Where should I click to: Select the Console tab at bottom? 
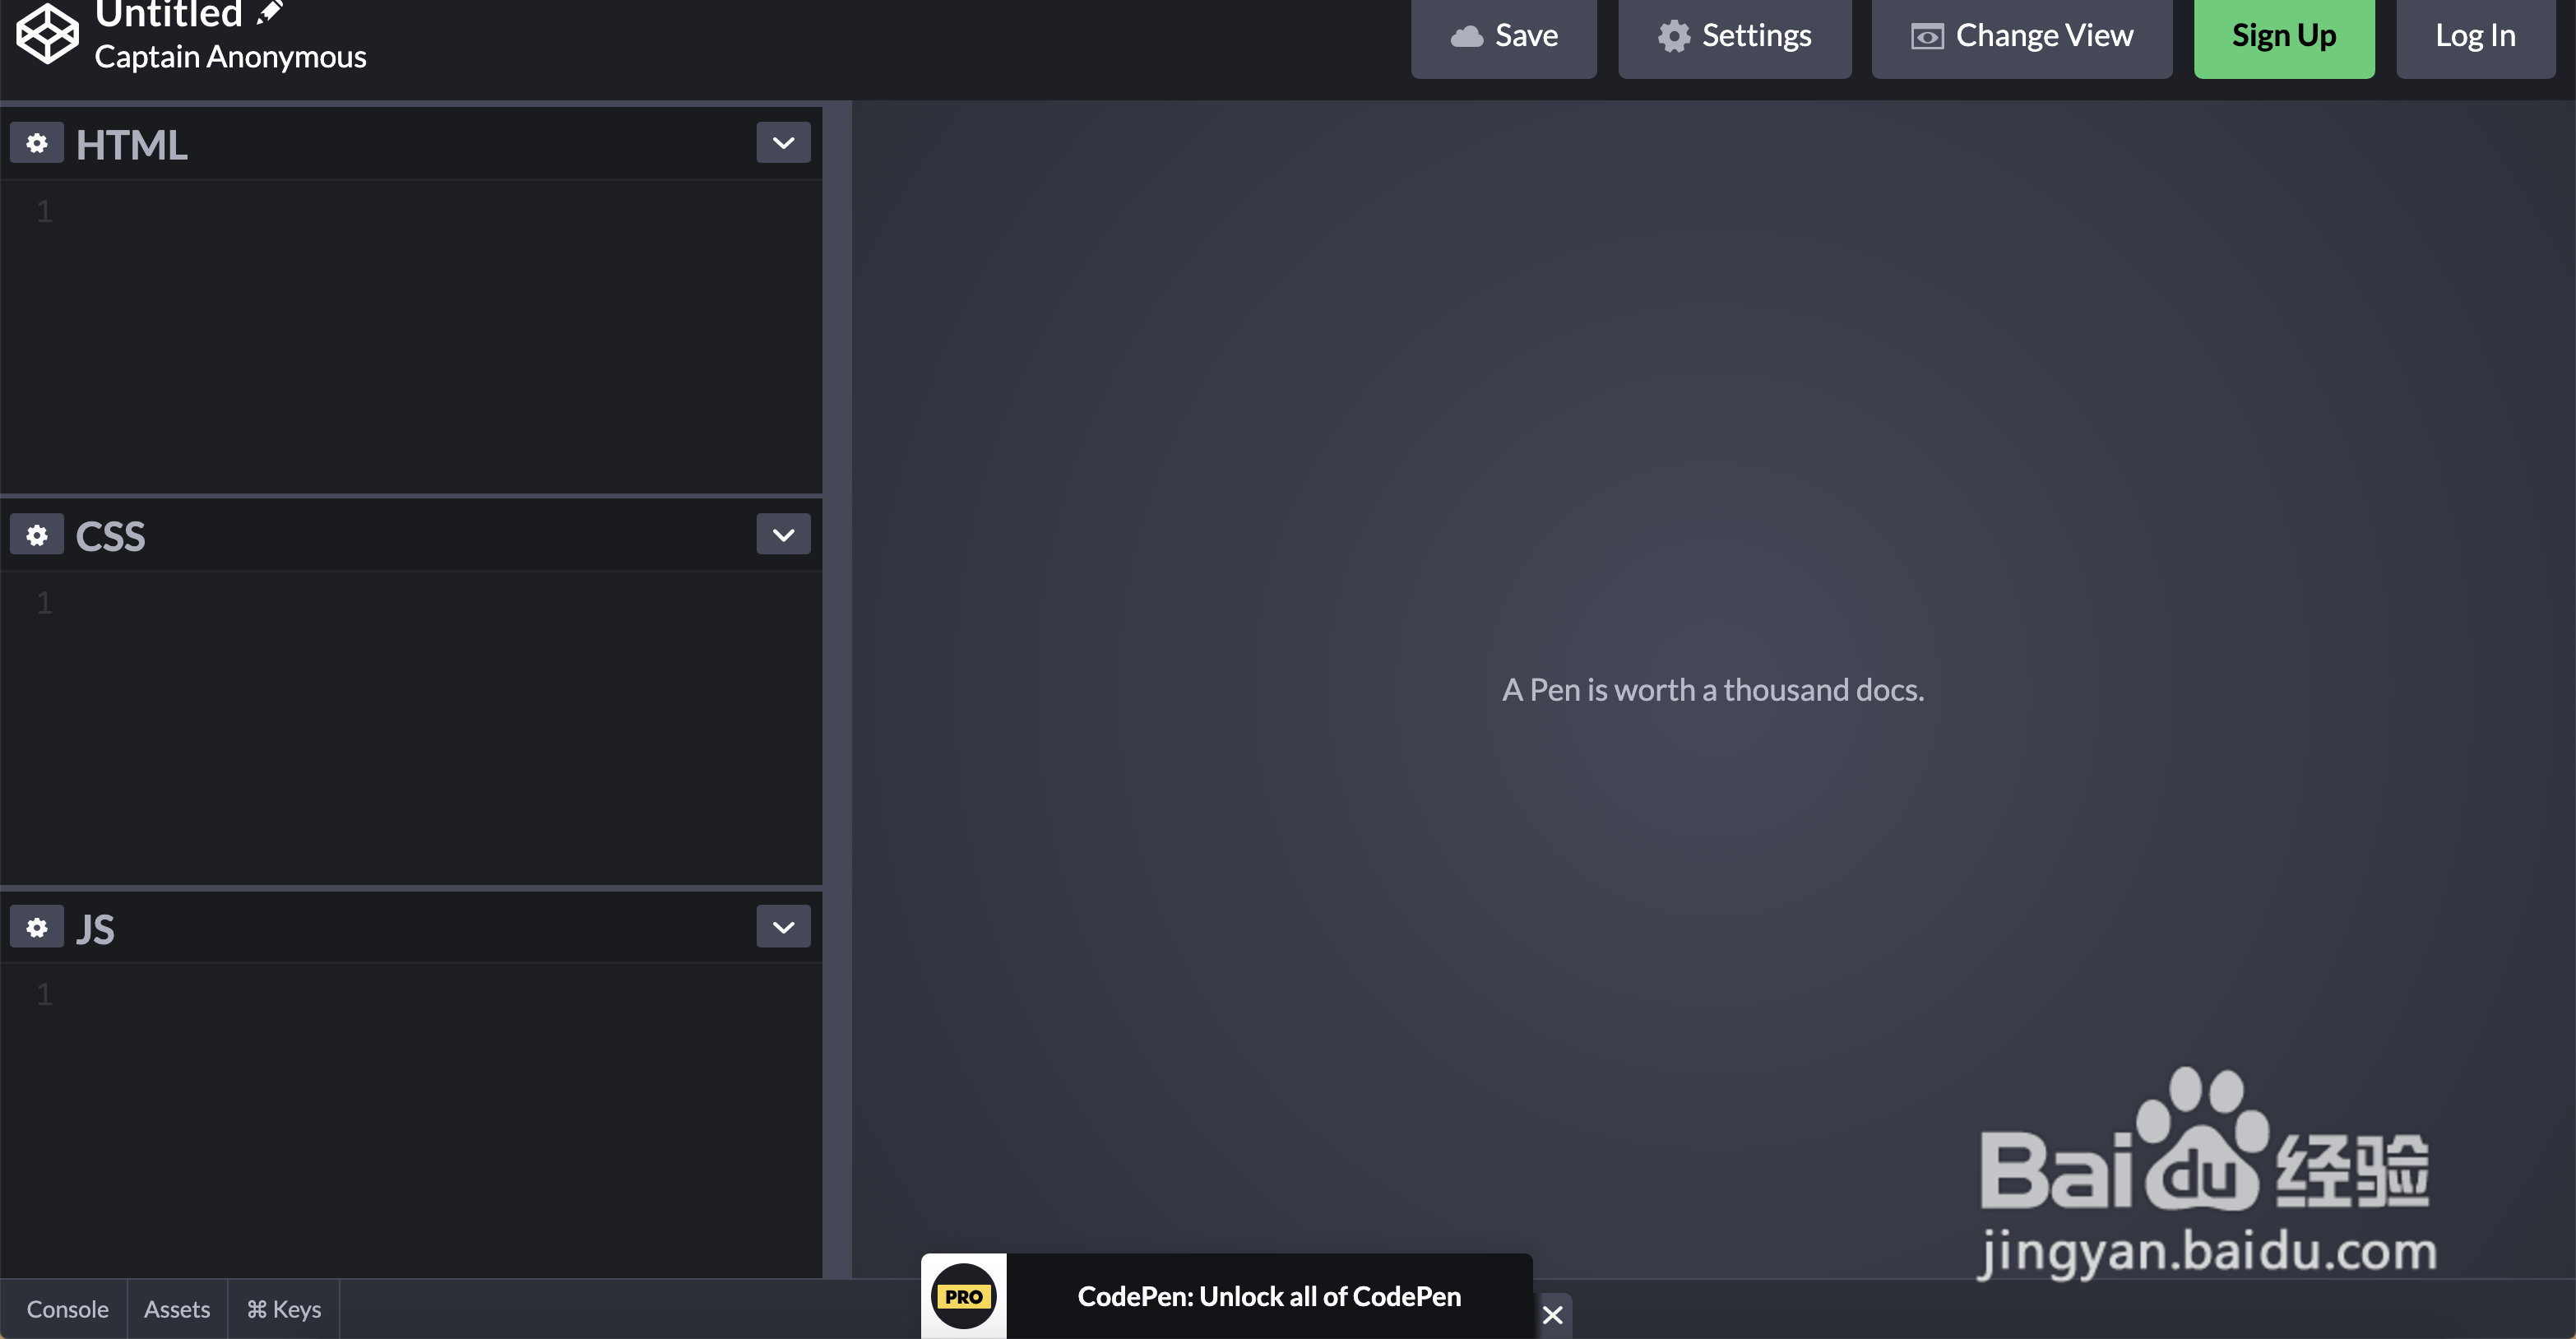click(67, 1309)
